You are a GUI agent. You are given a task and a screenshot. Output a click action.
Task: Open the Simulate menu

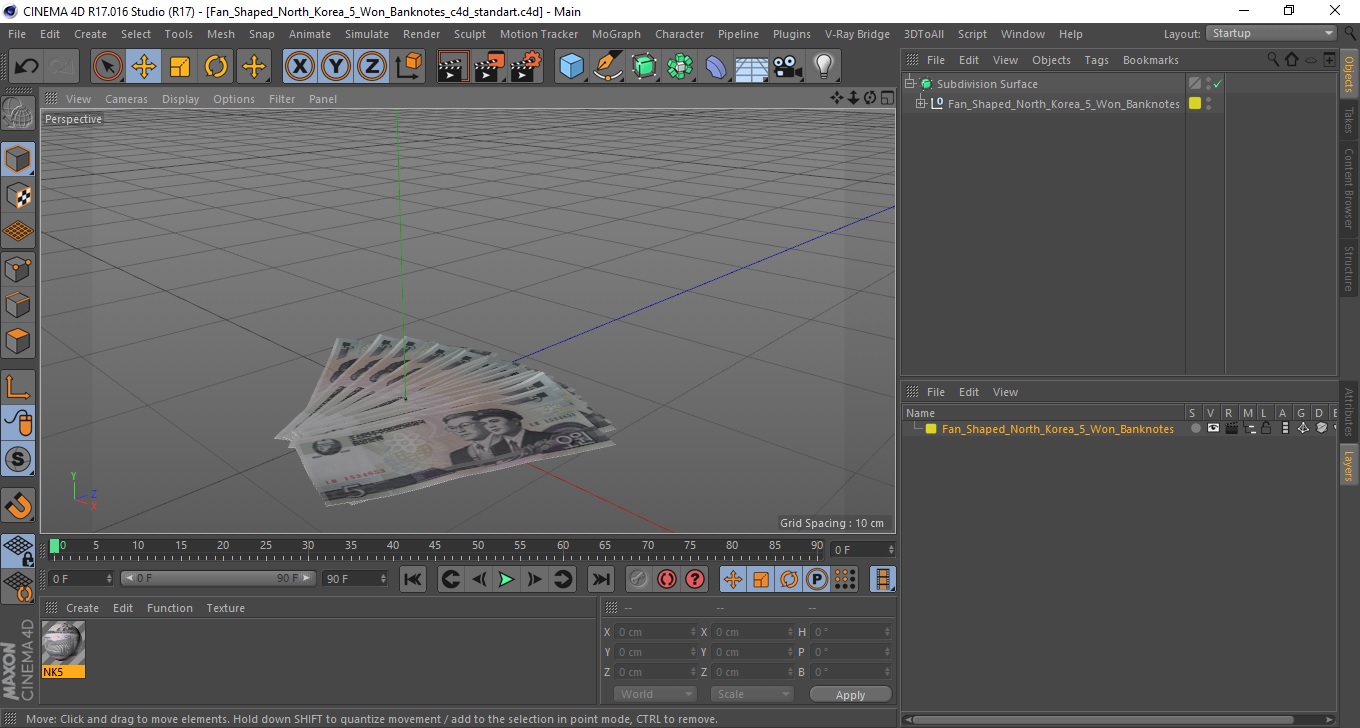coord(367,34)
